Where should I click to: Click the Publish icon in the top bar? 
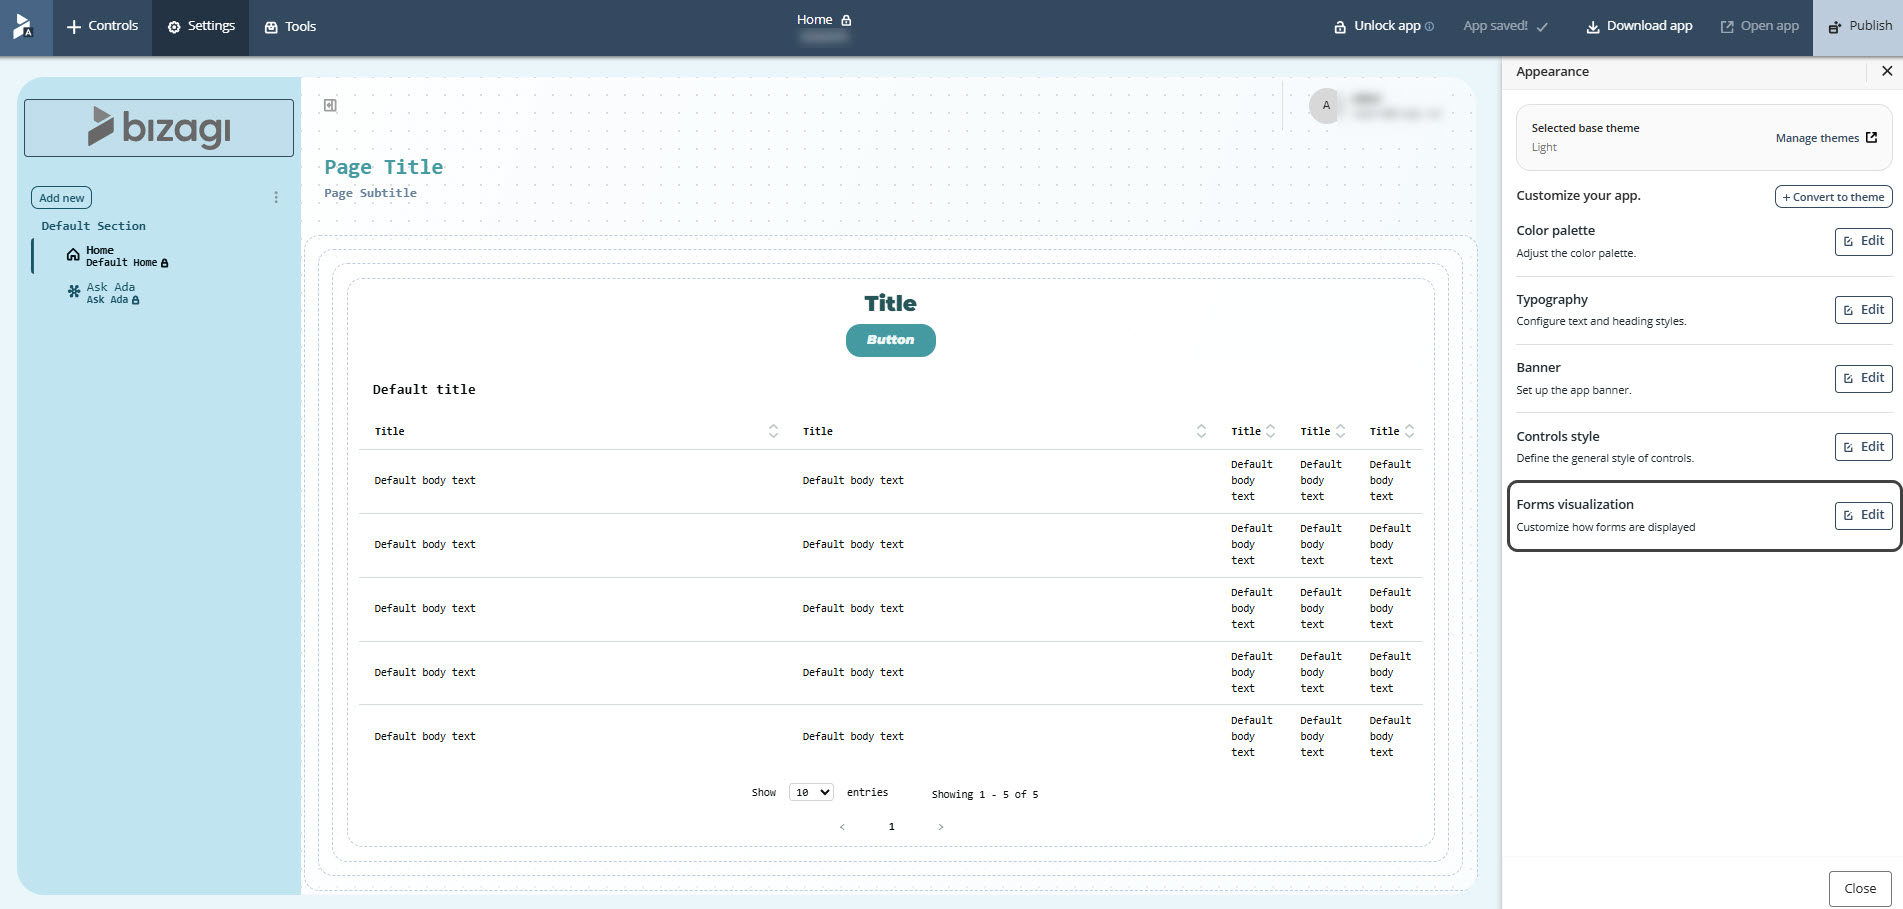[1835, 27]
